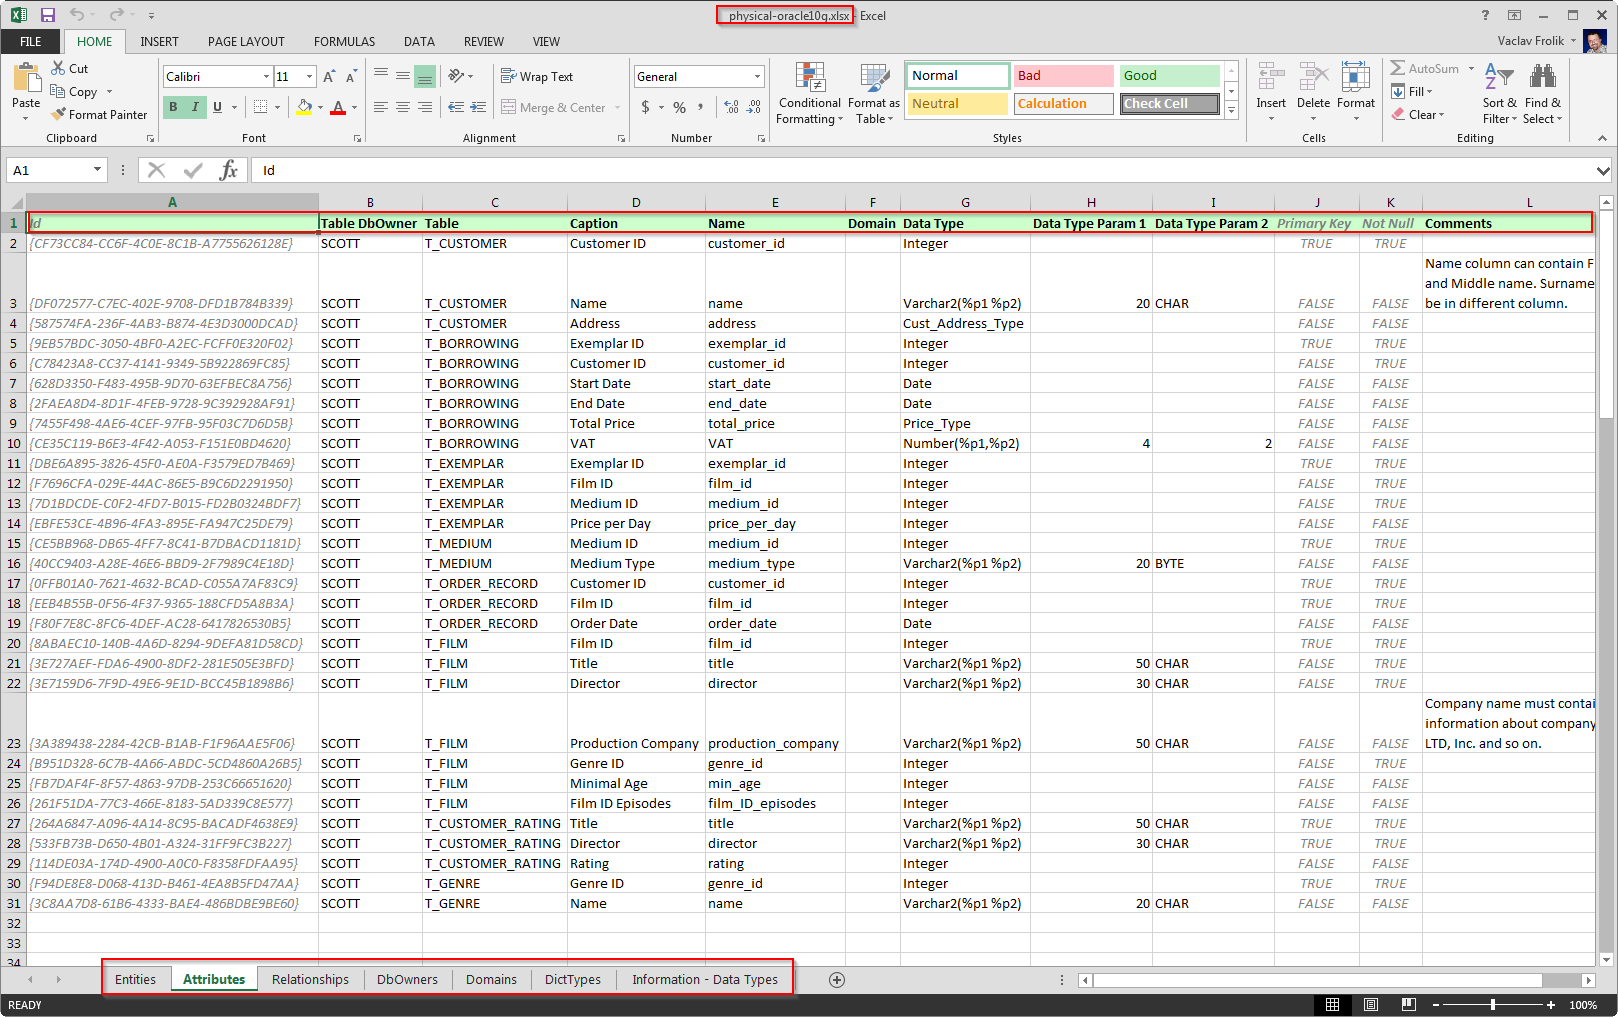Increase font size with large A icon
The image size is (1618, 1017).
[329, 77]
